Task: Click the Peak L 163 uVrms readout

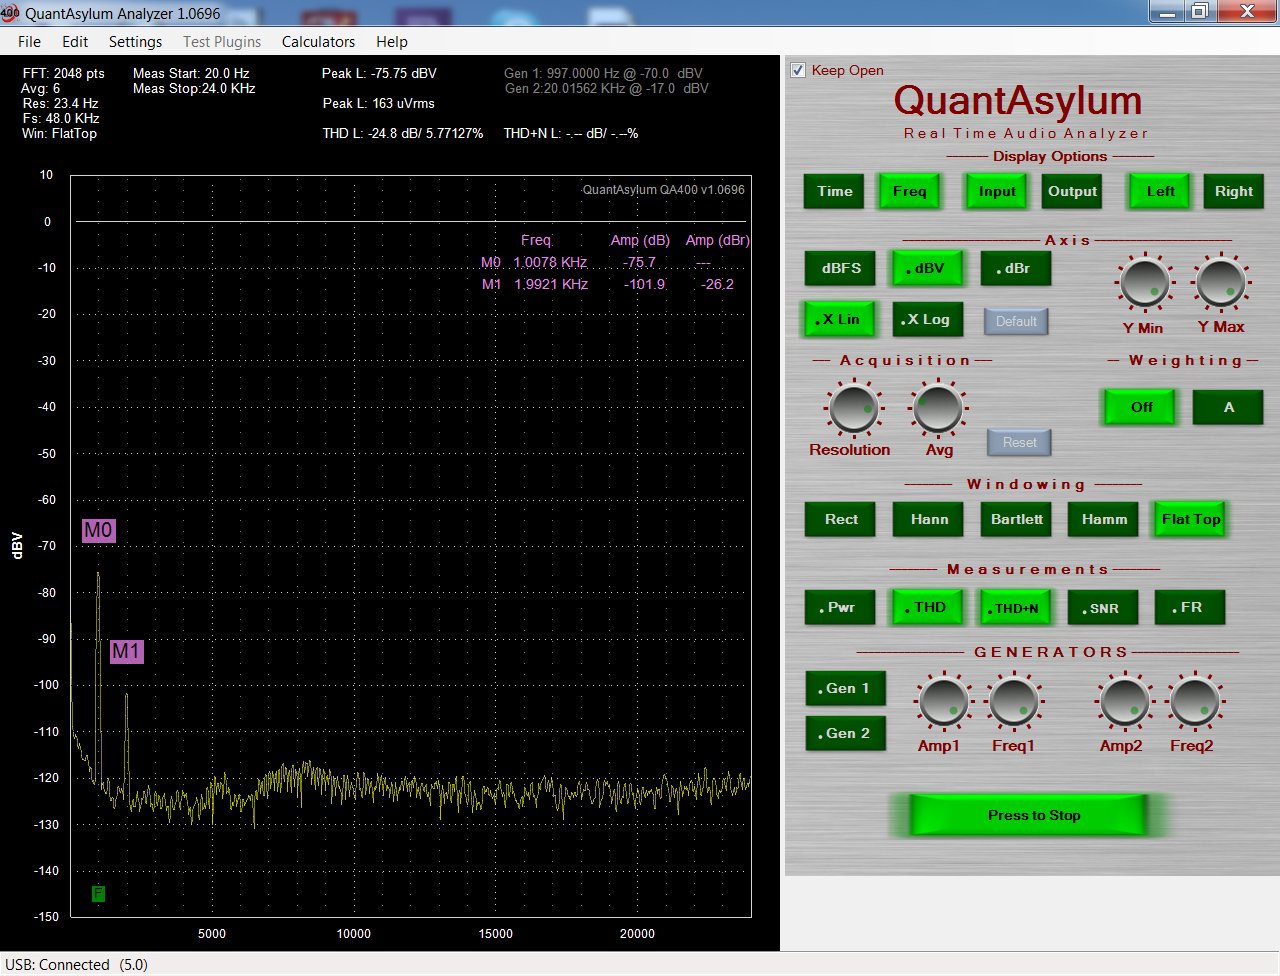Action: 379,103
